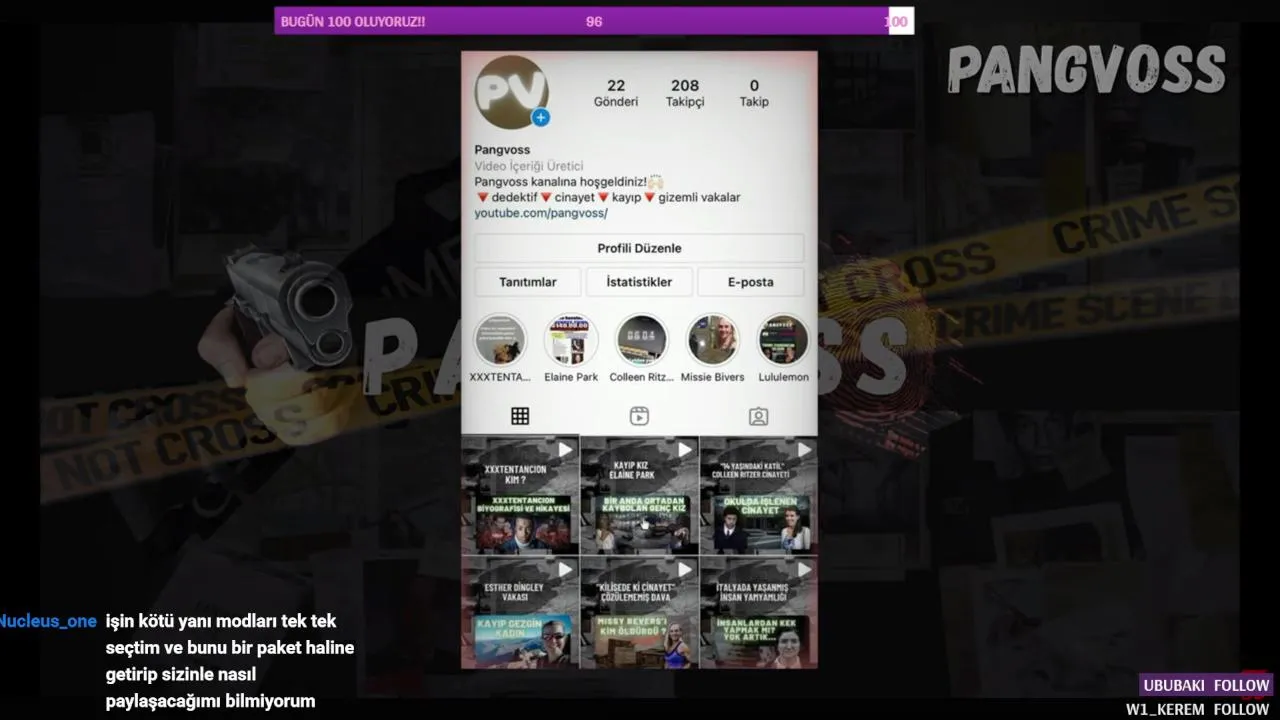Screen dimensions: 1280x720
Task: Click the UBUBAKI FOLLOW alert
Action: coord(1207,685)
